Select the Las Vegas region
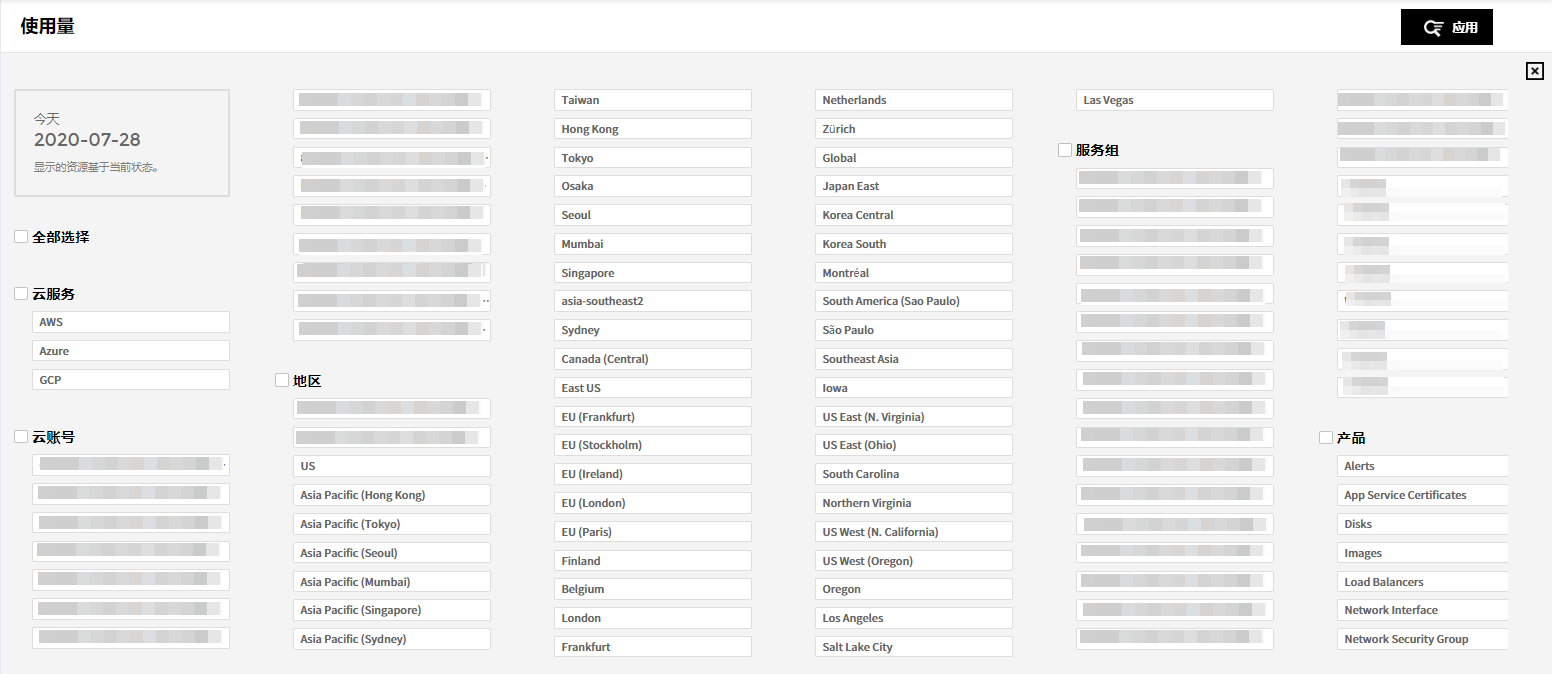This screenshot has height=674, width=1552. click(x=1175, y=100)
